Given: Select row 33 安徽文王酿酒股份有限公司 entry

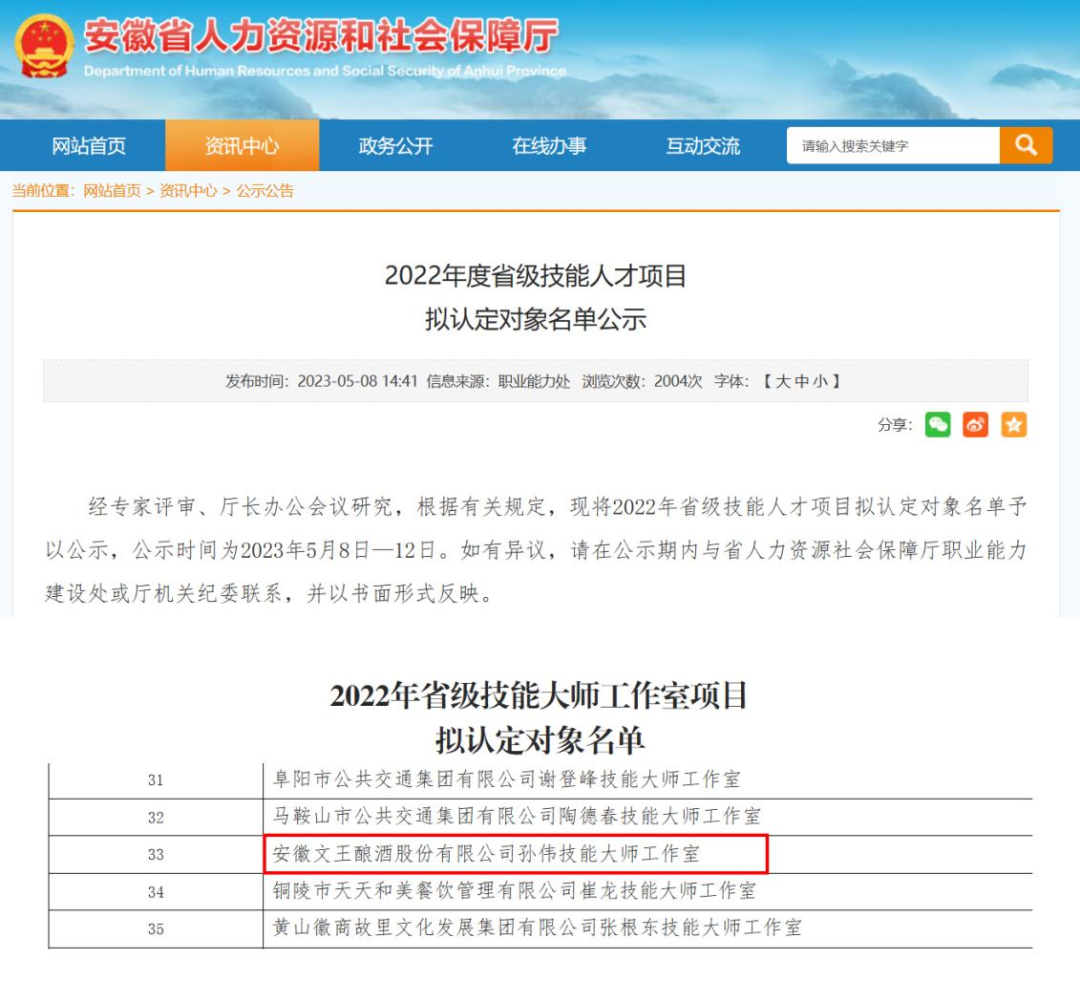Looking at the screenshot, I should click(x=486, y=854).
